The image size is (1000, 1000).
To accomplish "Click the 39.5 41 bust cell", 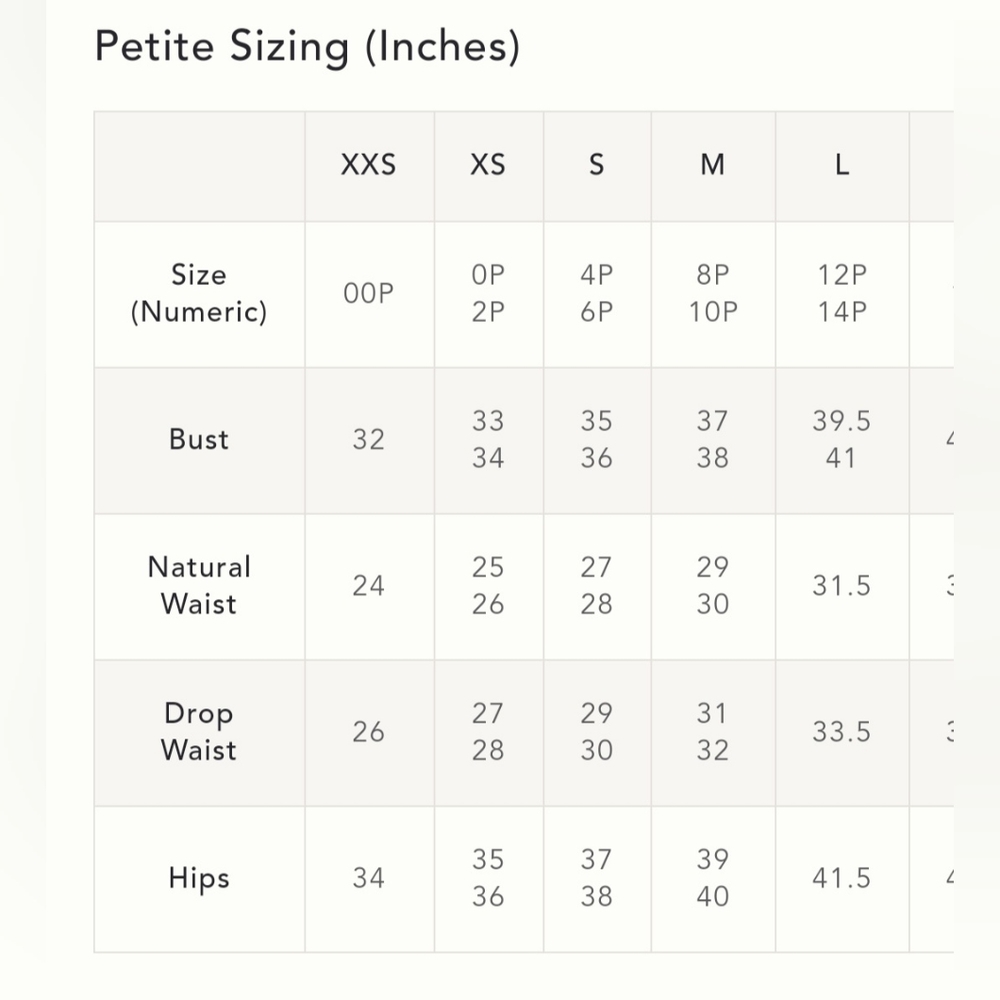I will click(842, 439).
